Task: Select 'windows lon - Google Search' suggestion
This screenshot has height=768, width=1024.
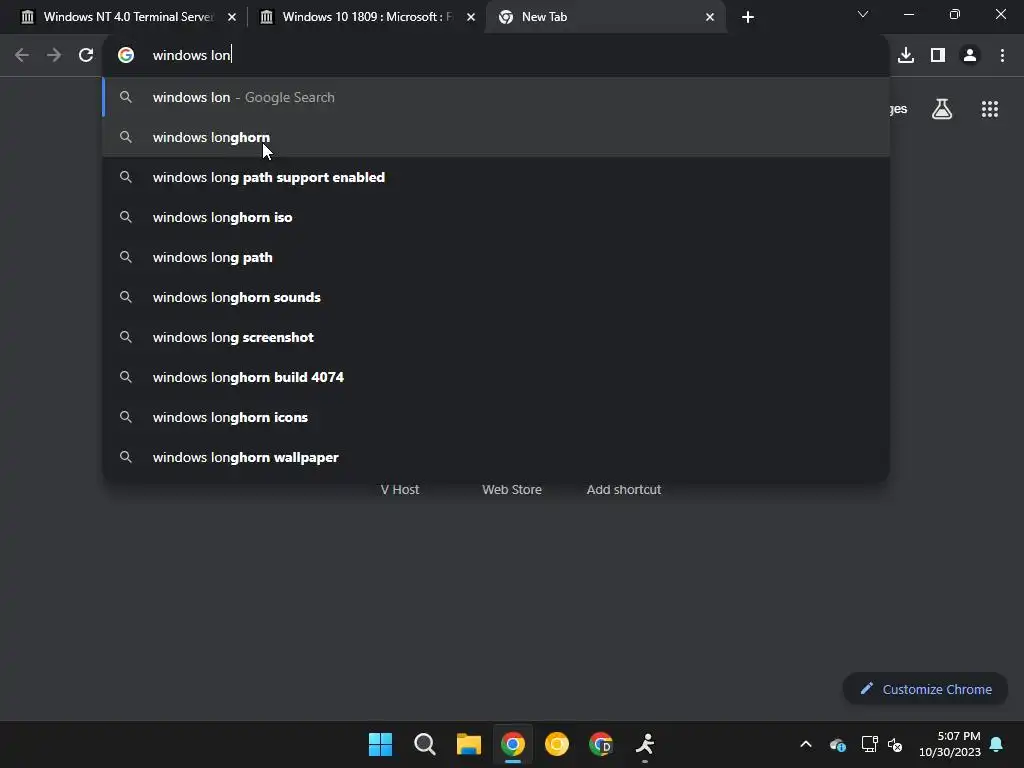Action: coord(496,97)
